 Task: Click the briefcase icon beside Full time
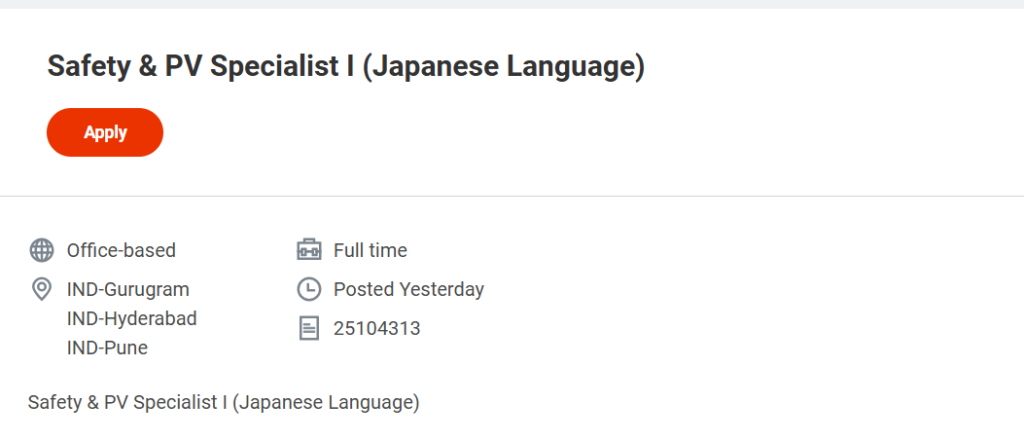(x=309, y=250)
